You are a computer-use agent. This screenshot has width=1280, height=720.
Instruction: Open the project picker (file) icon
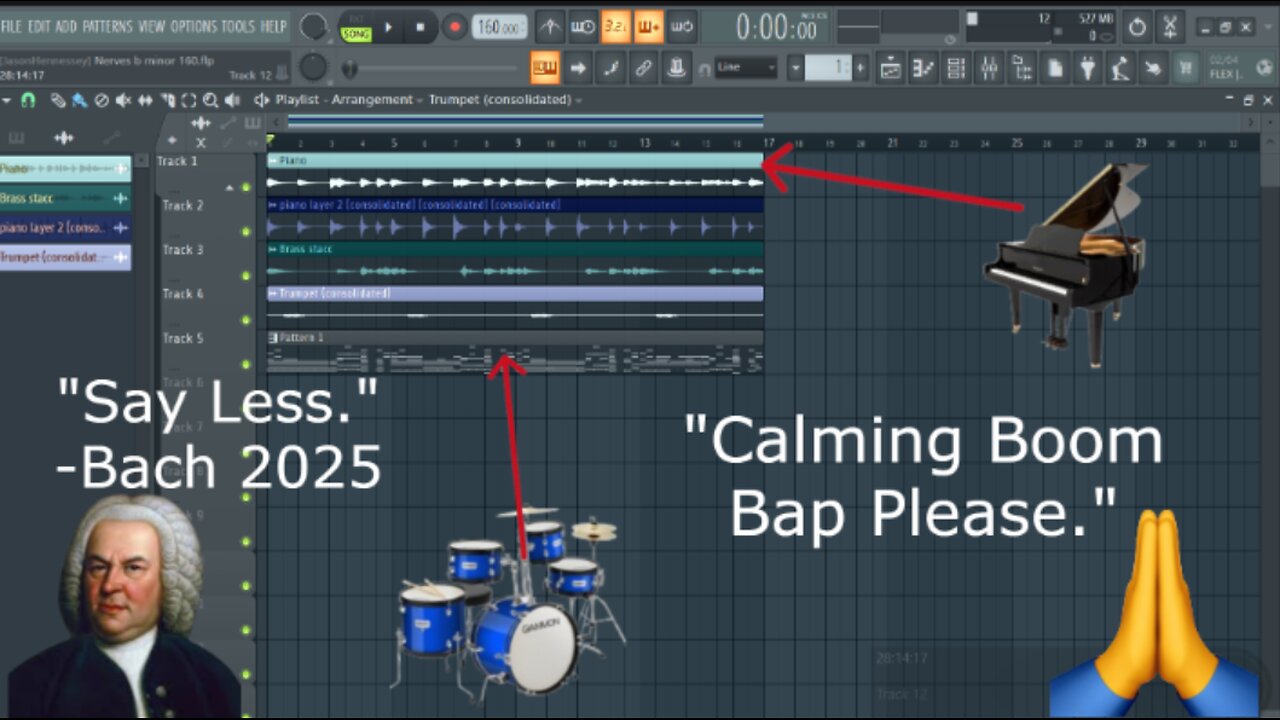(1055, 68)
